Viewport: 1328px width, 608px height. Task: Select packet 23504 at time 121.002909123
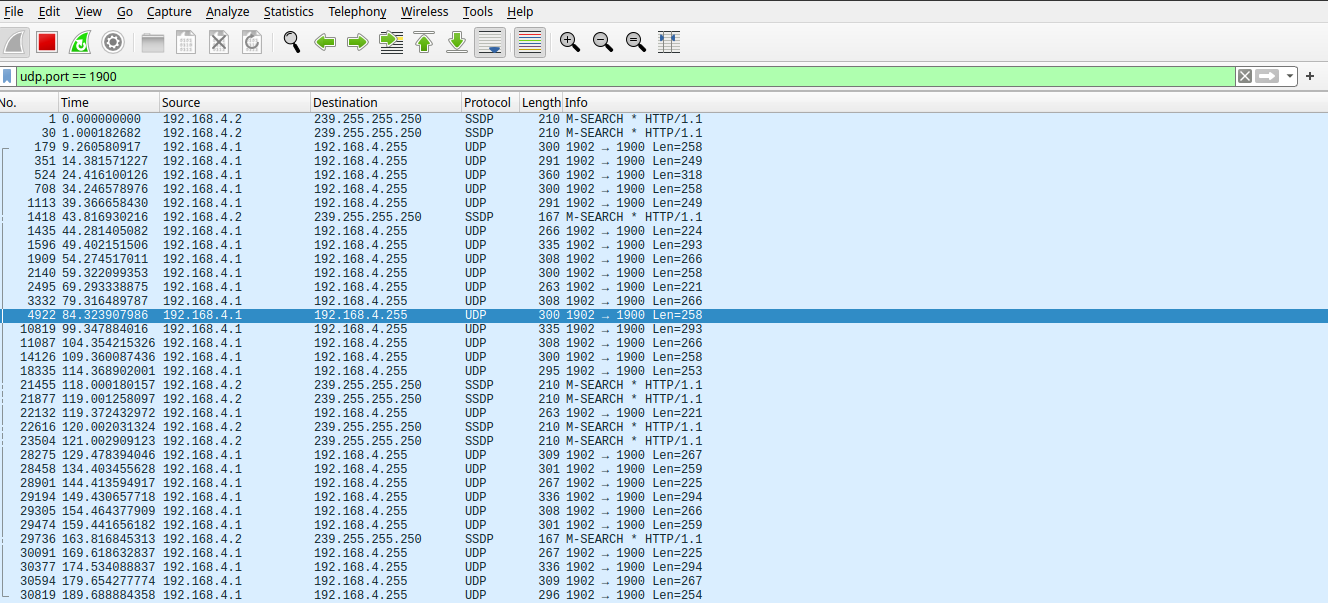(664, 441)
